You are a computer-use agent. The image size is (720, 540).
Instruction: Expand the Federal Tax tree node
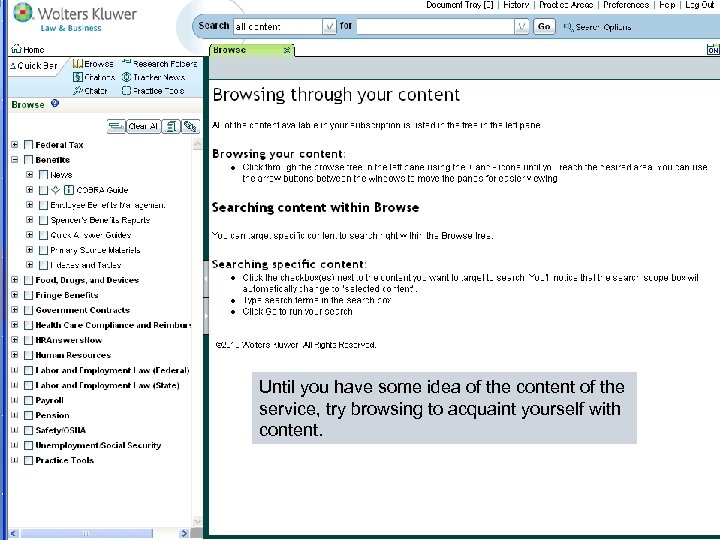click(x=15, y=145)
